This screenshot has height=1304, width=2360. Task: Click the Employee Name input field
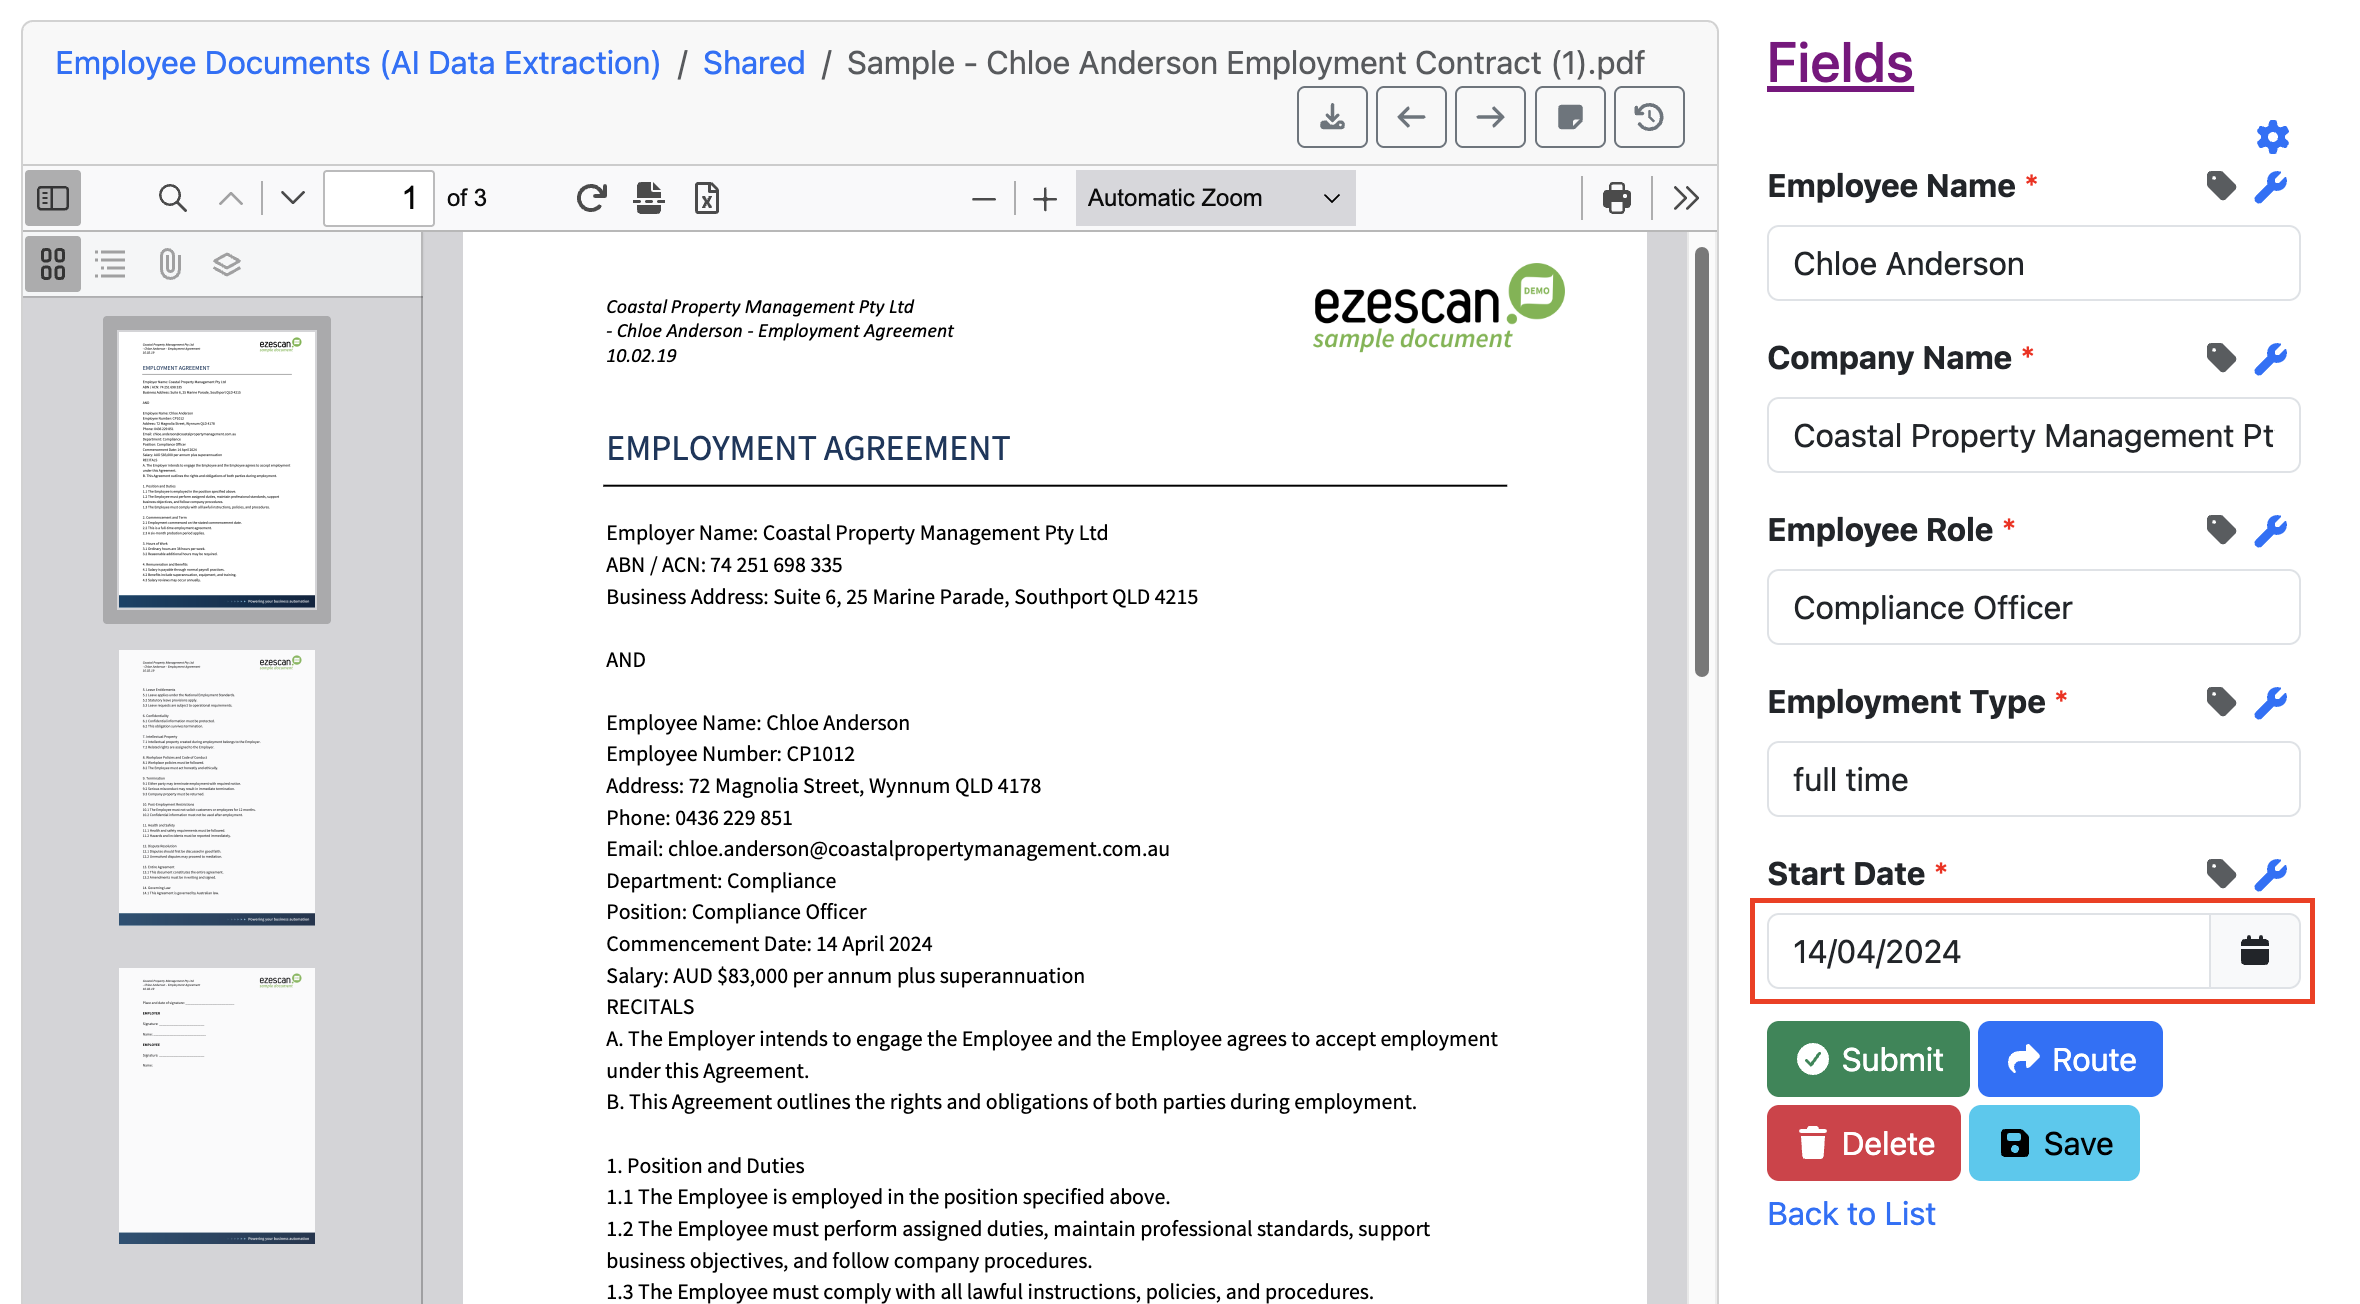[2033, 263]
